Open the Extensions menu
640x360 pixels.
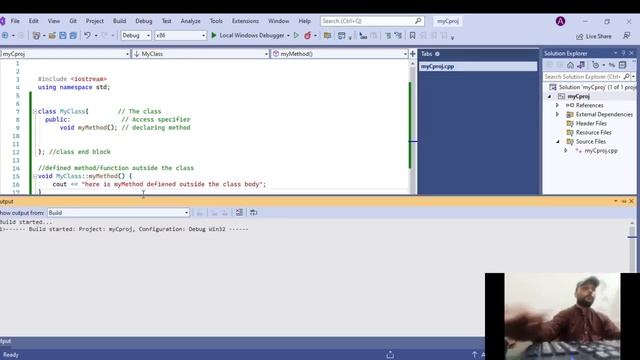pos(245,21)
